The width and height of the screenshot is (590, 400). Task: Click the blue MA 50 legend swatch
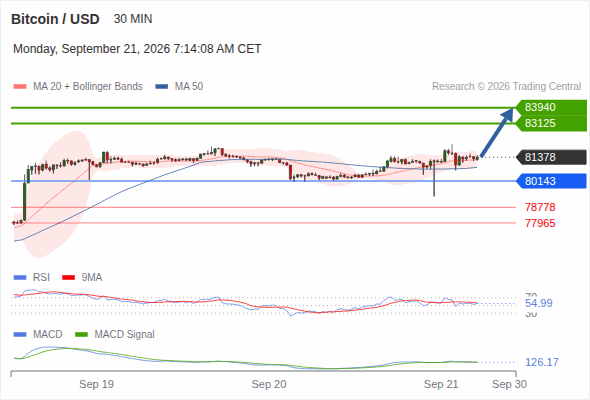pos(161,87)
